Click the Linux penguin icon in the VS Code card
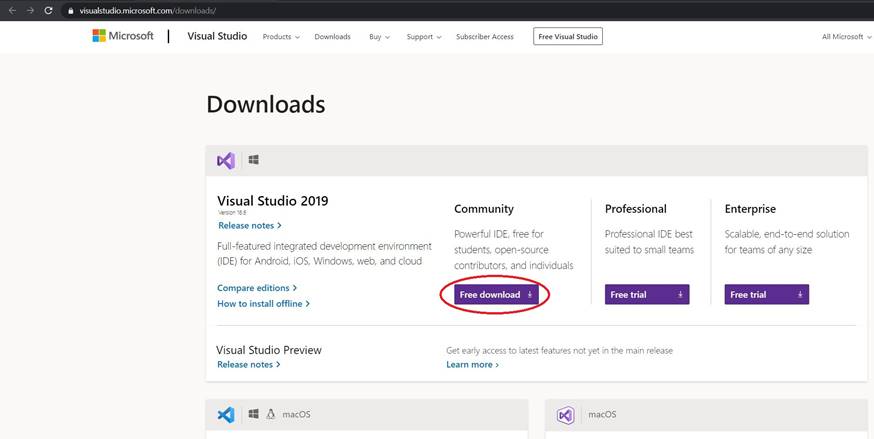 pos(270,414)
